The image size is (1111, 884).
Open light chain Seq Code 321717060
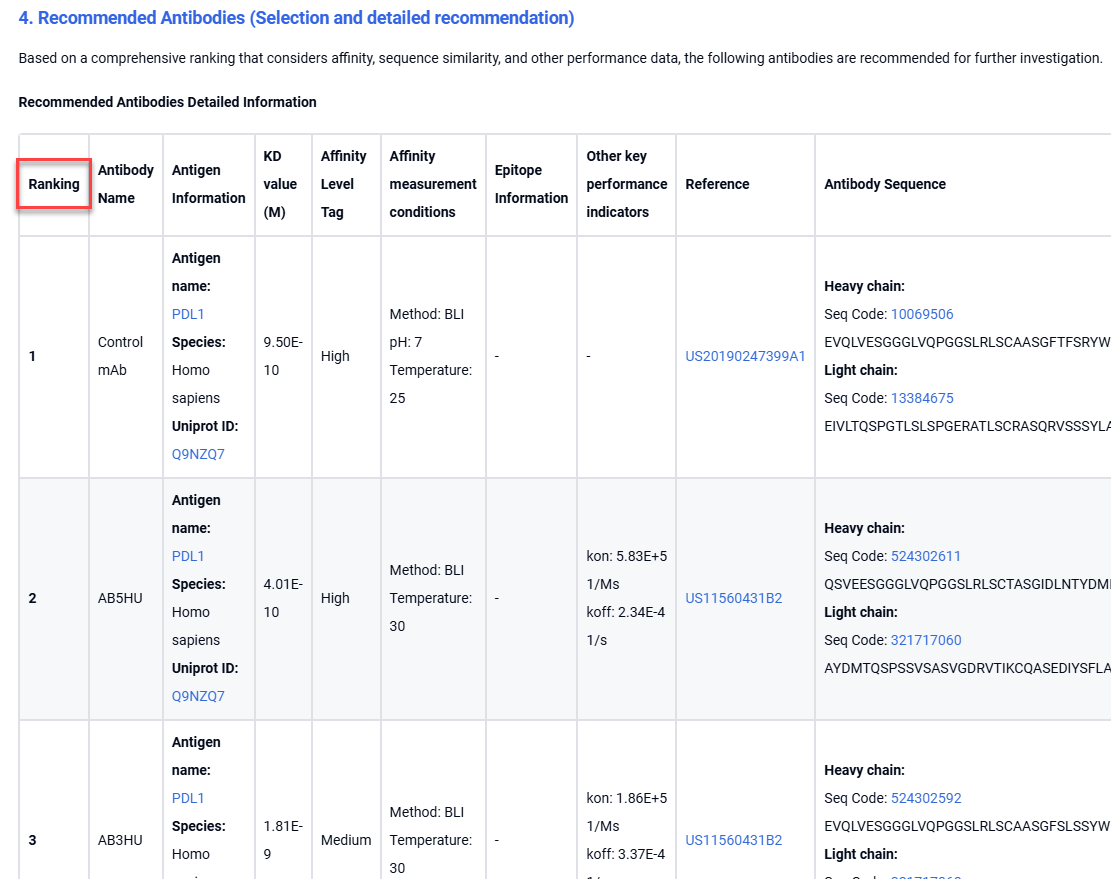pyautogui.click(x=925, y=640)
